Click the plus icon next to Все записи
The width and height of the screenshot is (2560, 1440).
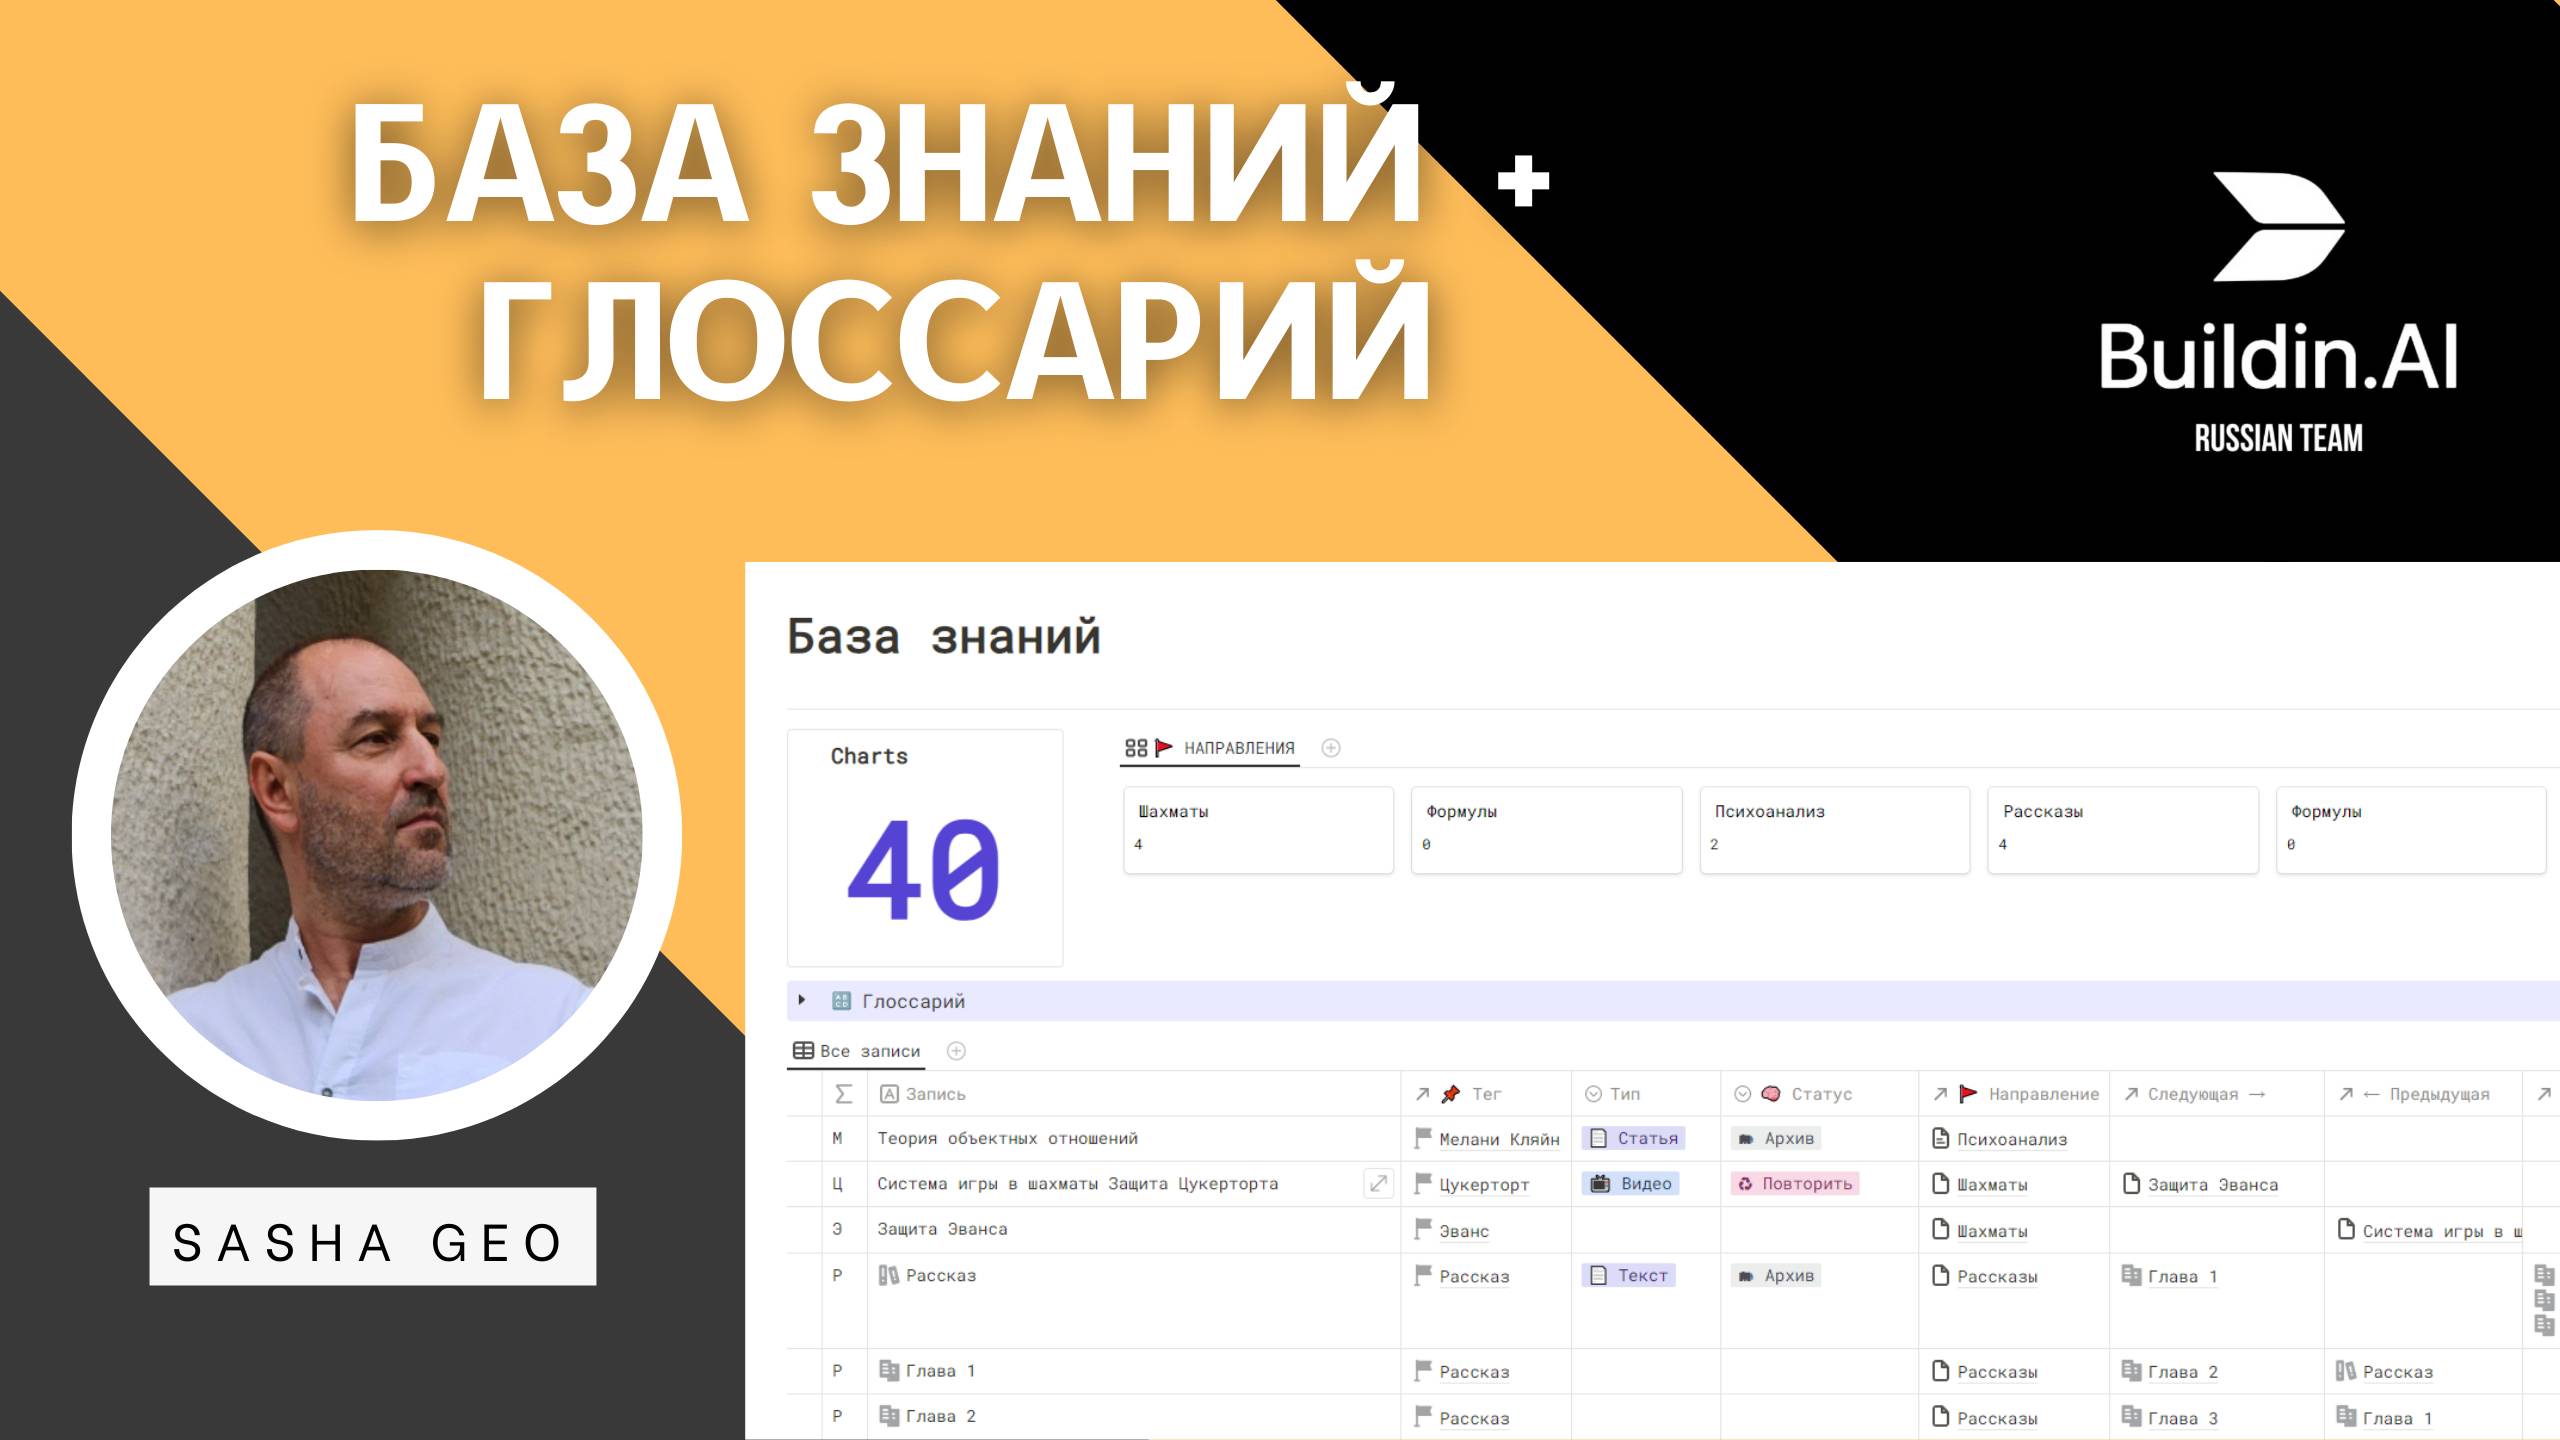pos(956,1050)
